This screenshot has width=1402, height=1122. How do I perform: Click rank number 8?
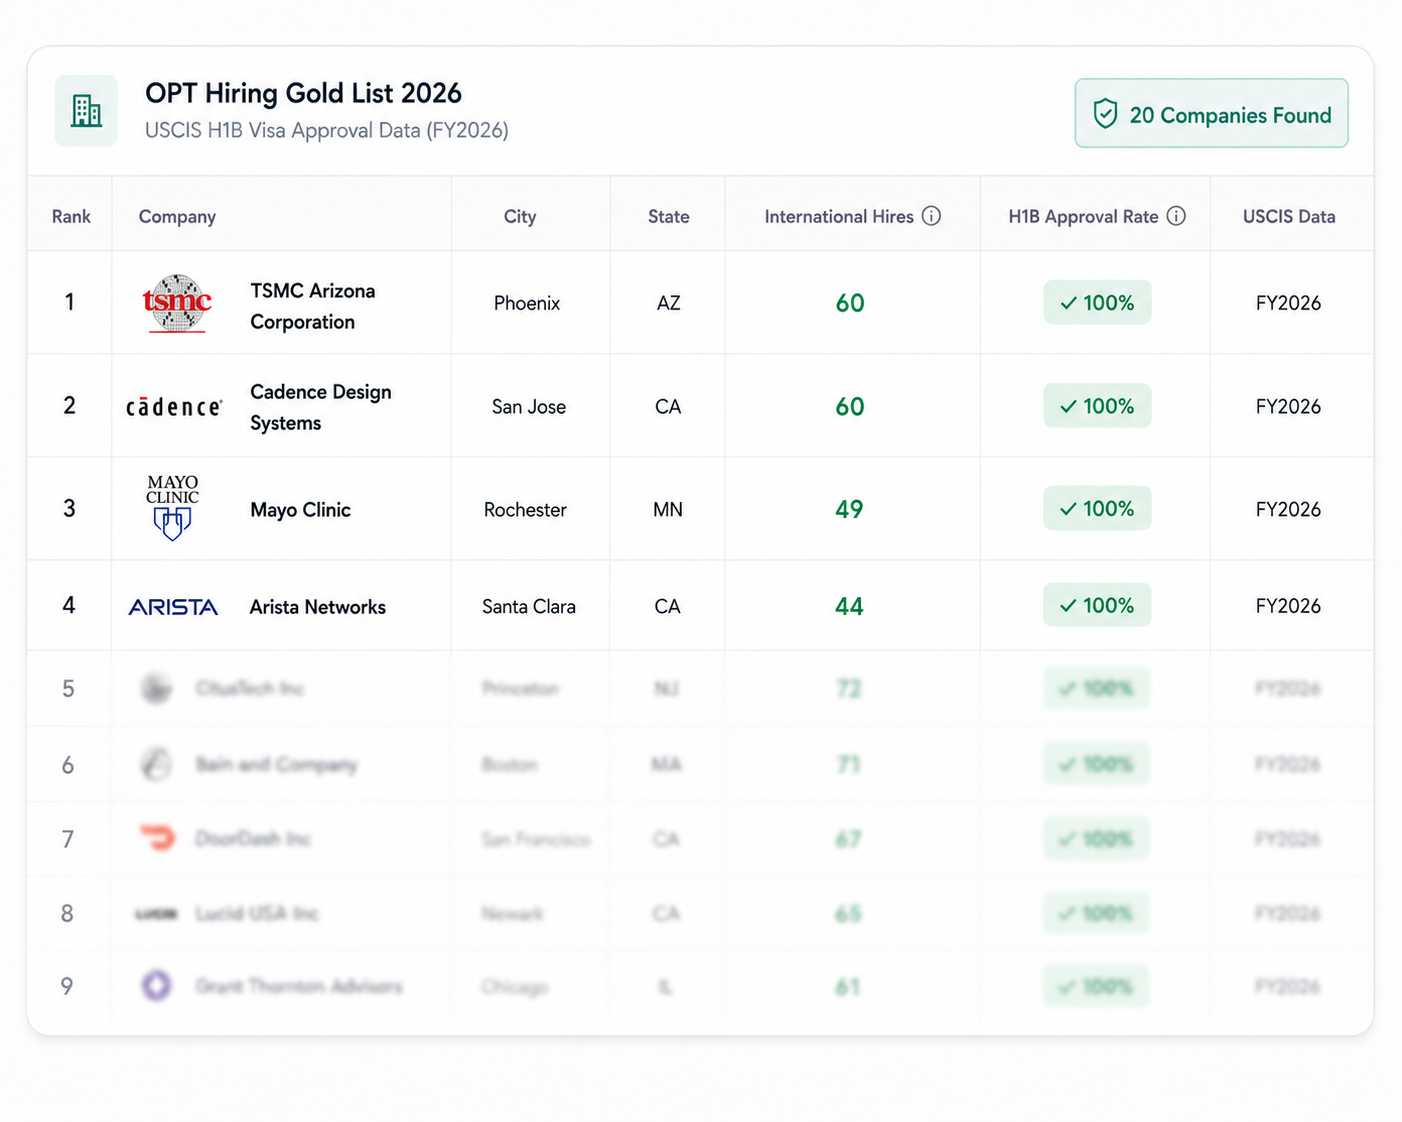[x=67, y=913]
